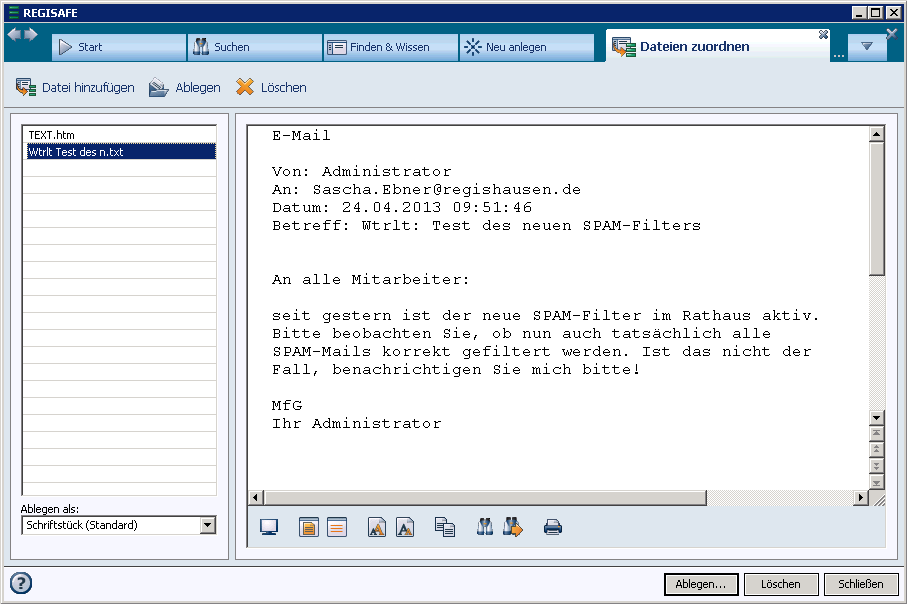Click the find next binoculars-arrow icon

513,527
